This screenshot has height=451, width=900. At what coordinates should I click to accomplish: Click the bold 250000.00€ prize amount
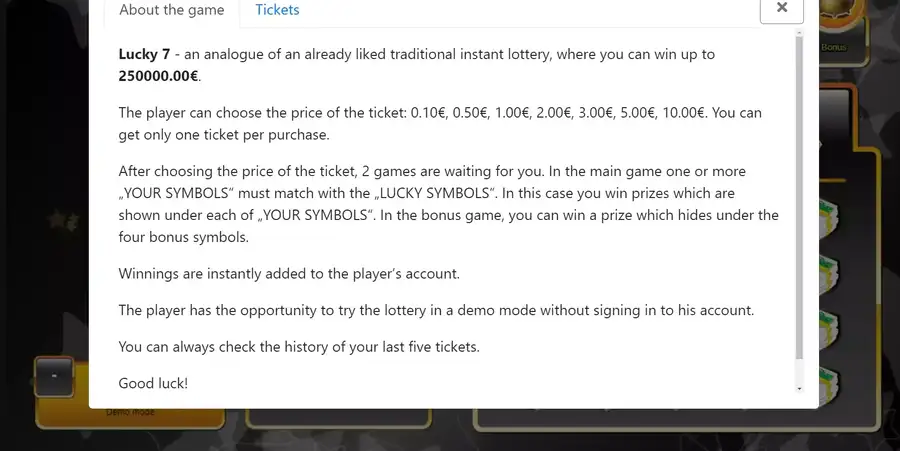(x=158, y=76)
